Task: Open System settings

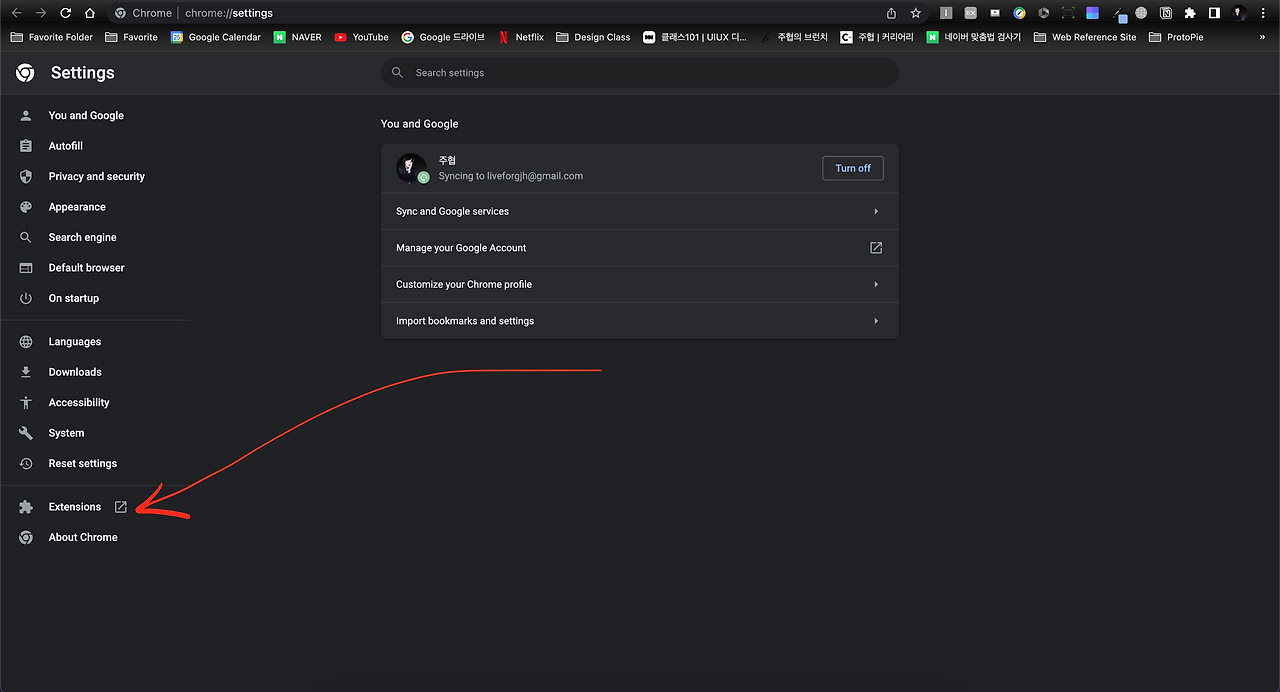Action: (x=66, y=433)
